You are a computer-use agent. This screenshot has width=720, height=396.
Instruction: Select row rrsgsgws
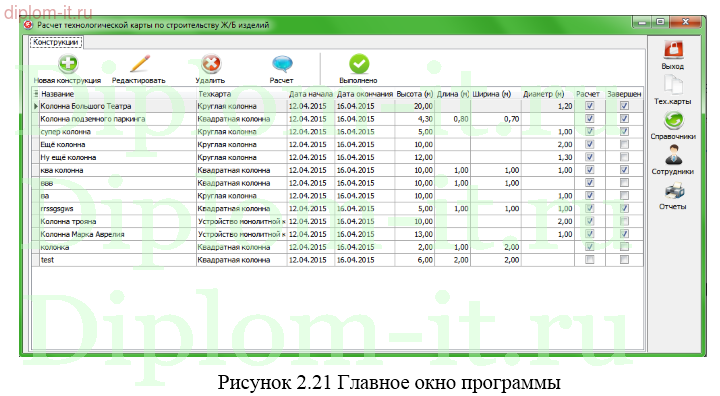(338, 208)
